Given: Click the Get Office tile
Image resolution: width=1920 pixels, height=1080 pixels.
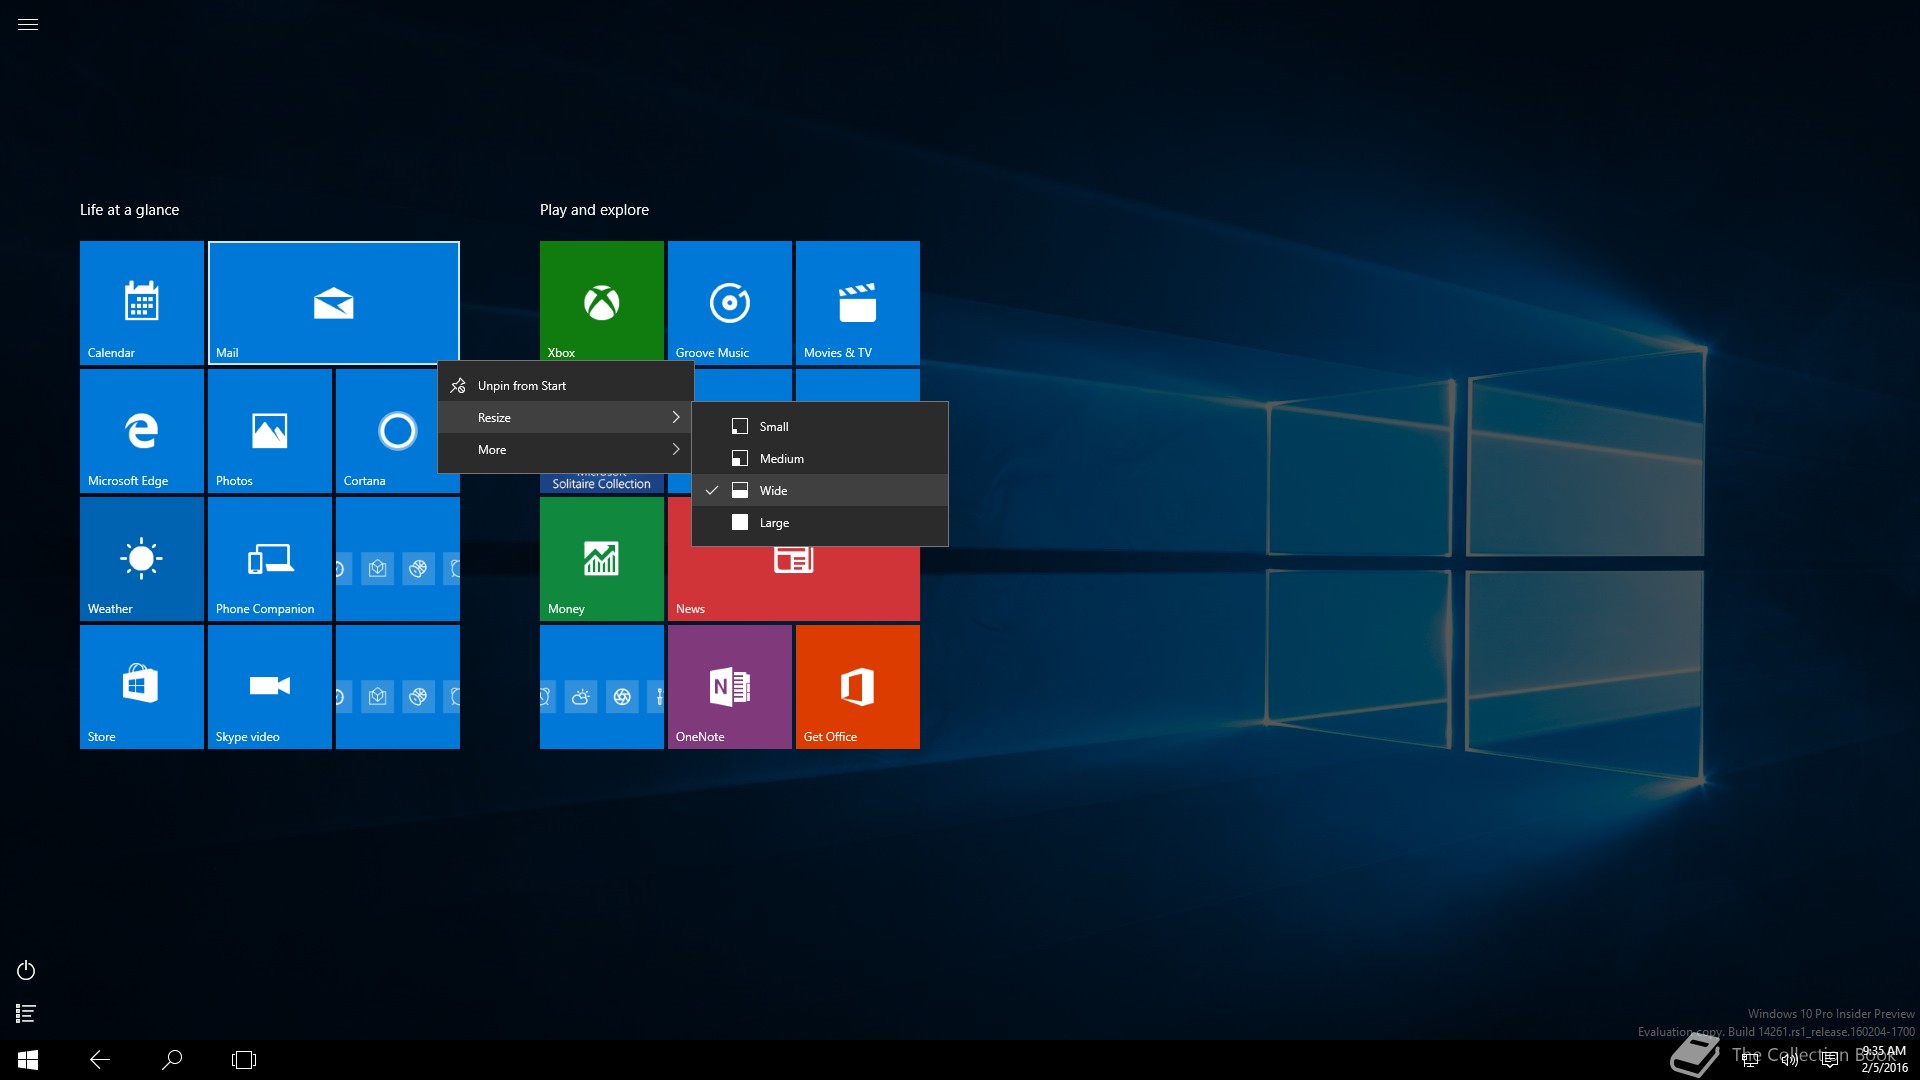Looking at the screenshot, I should 857,686.
